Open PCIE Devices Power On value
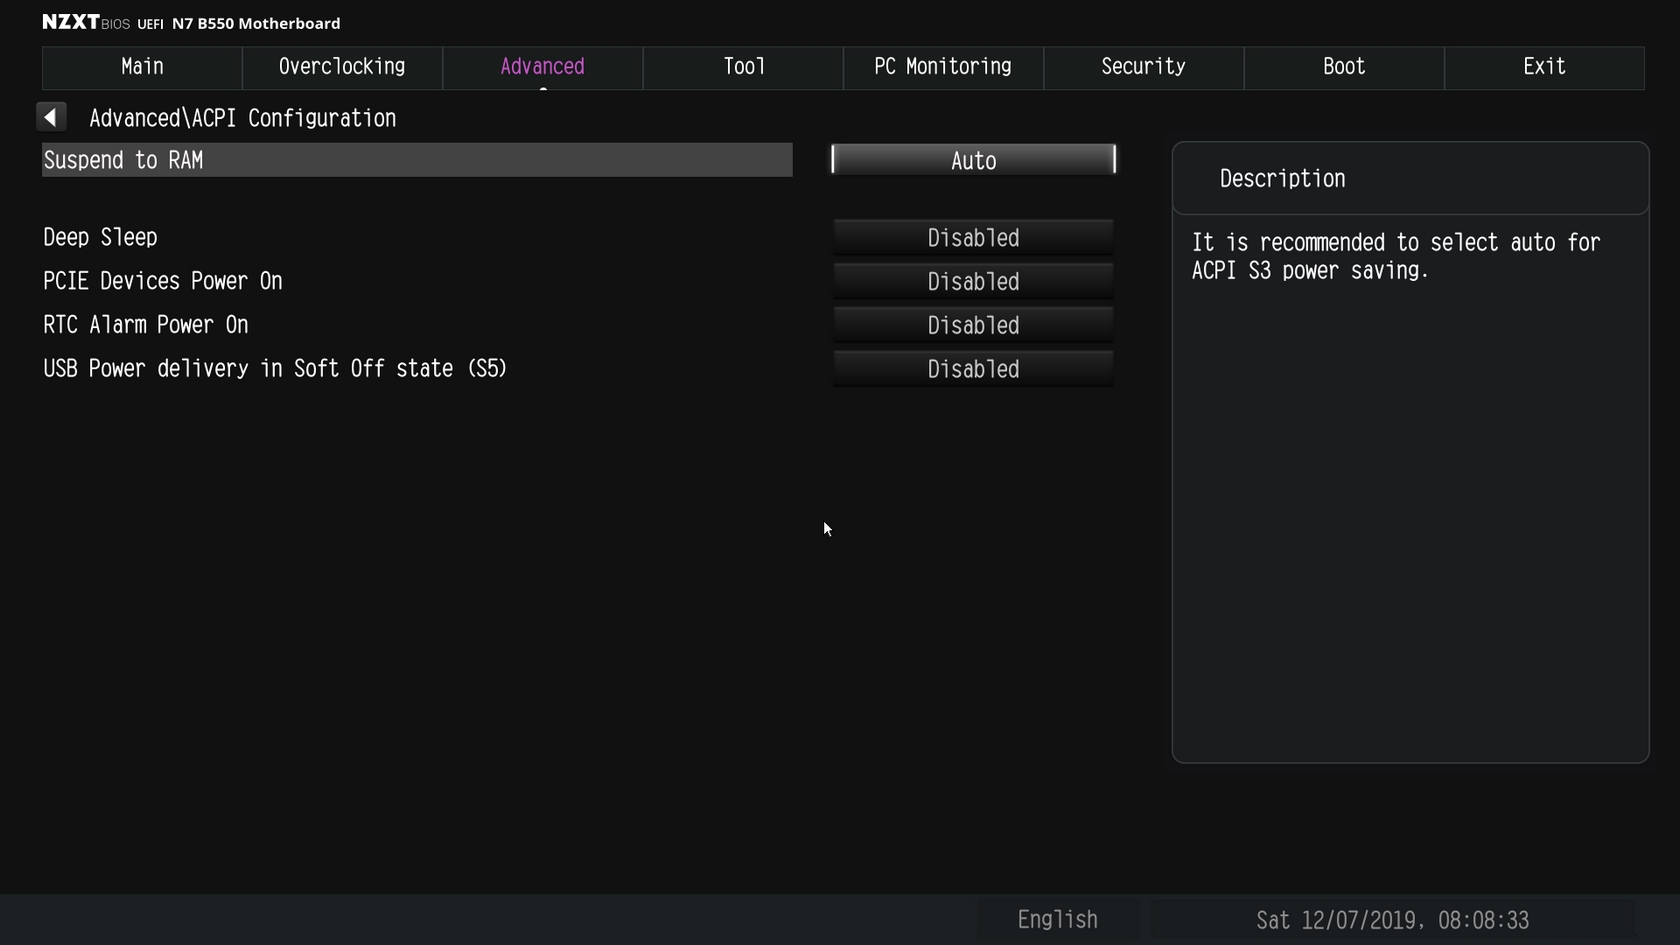This screenshot has width=1680, height=945. click(x=973, y=282)
